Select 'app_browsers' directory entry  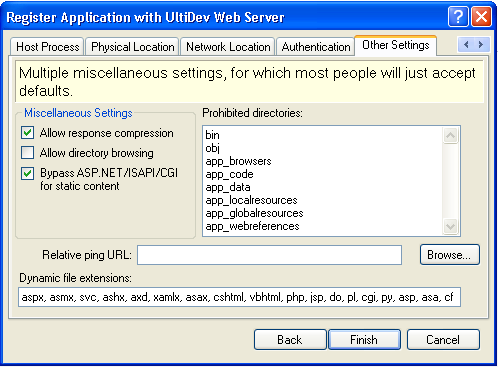[x=238, y=161]
